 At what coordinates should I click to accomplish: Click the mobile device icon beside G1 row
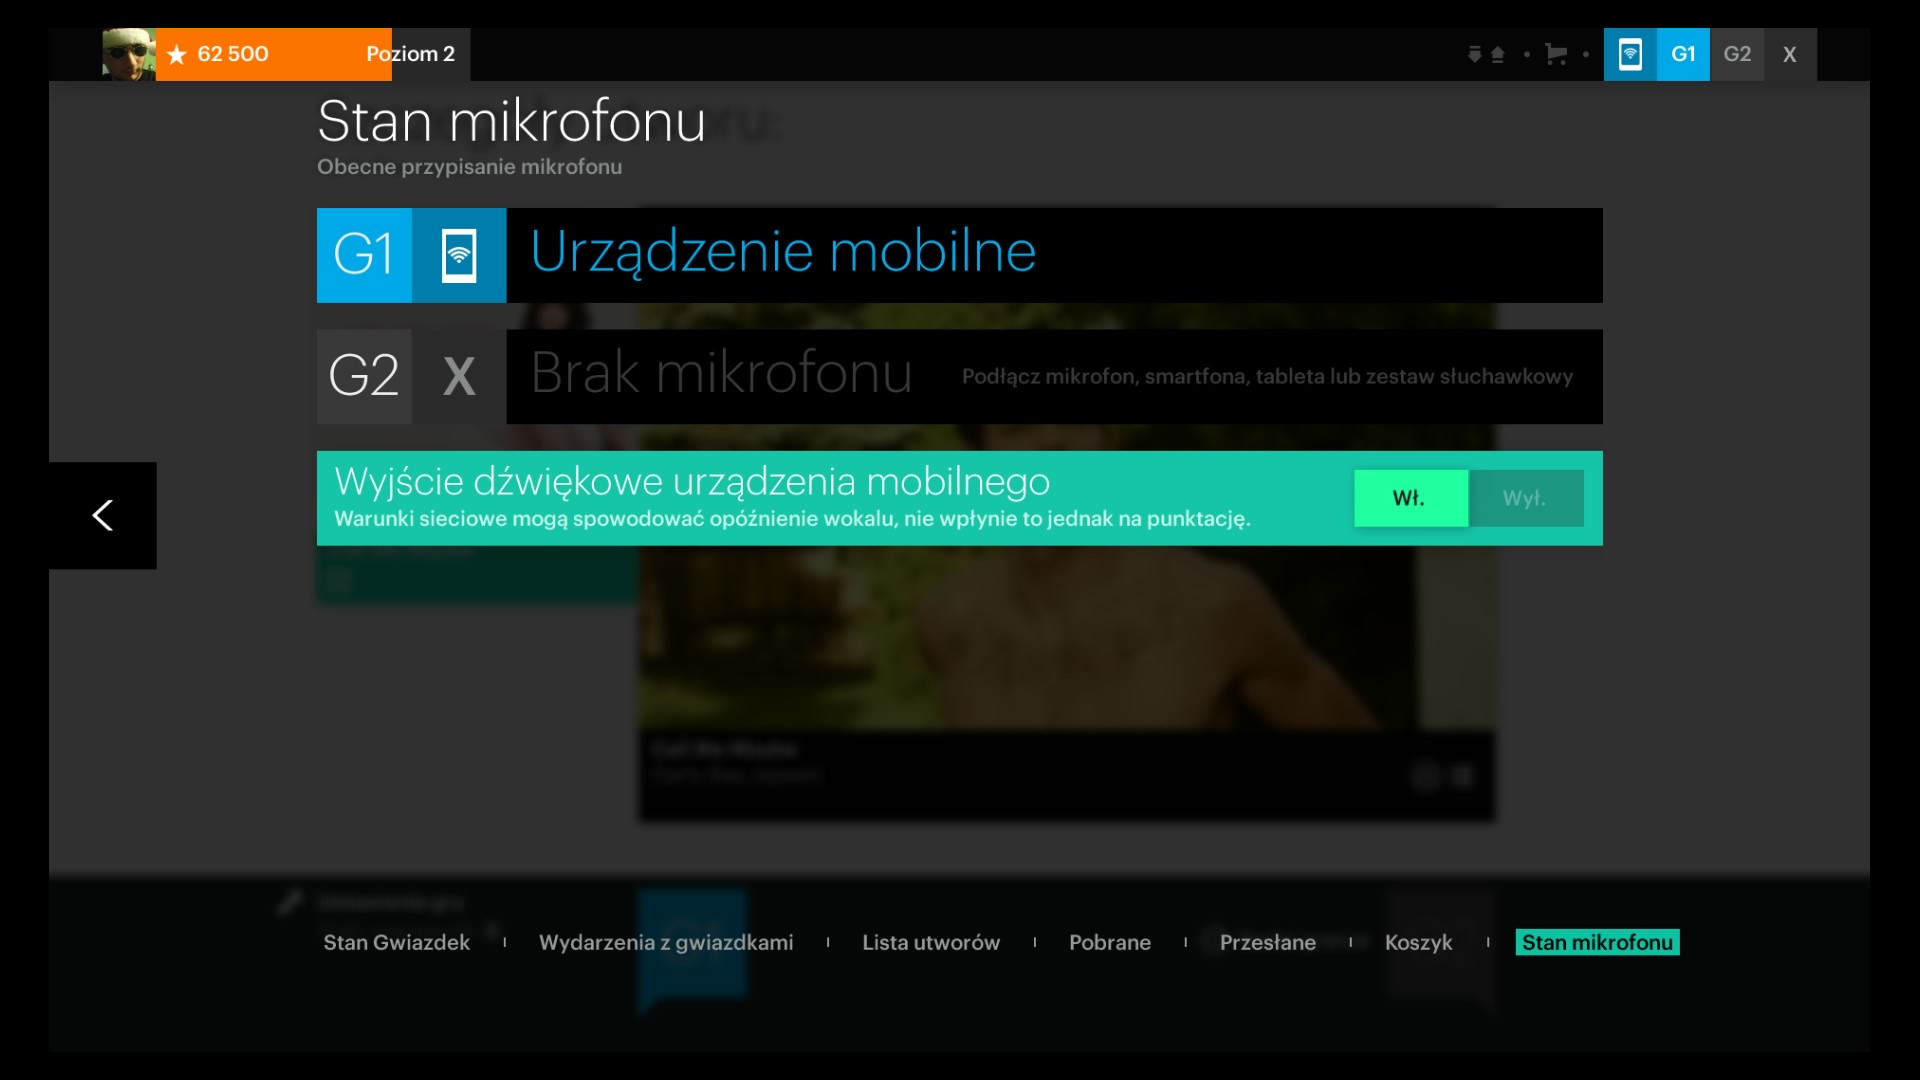point(459,255)
